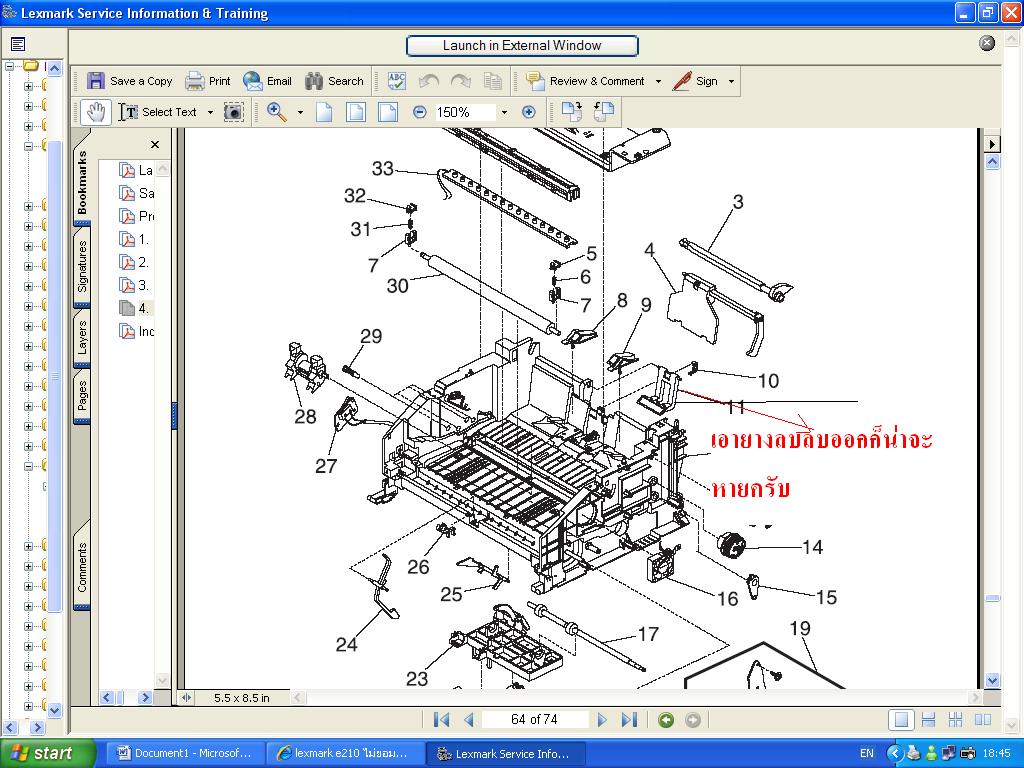Viewport: 1024px width, 768px height.
Task: Click the Undo arrow icon
Action: (428, 81)
